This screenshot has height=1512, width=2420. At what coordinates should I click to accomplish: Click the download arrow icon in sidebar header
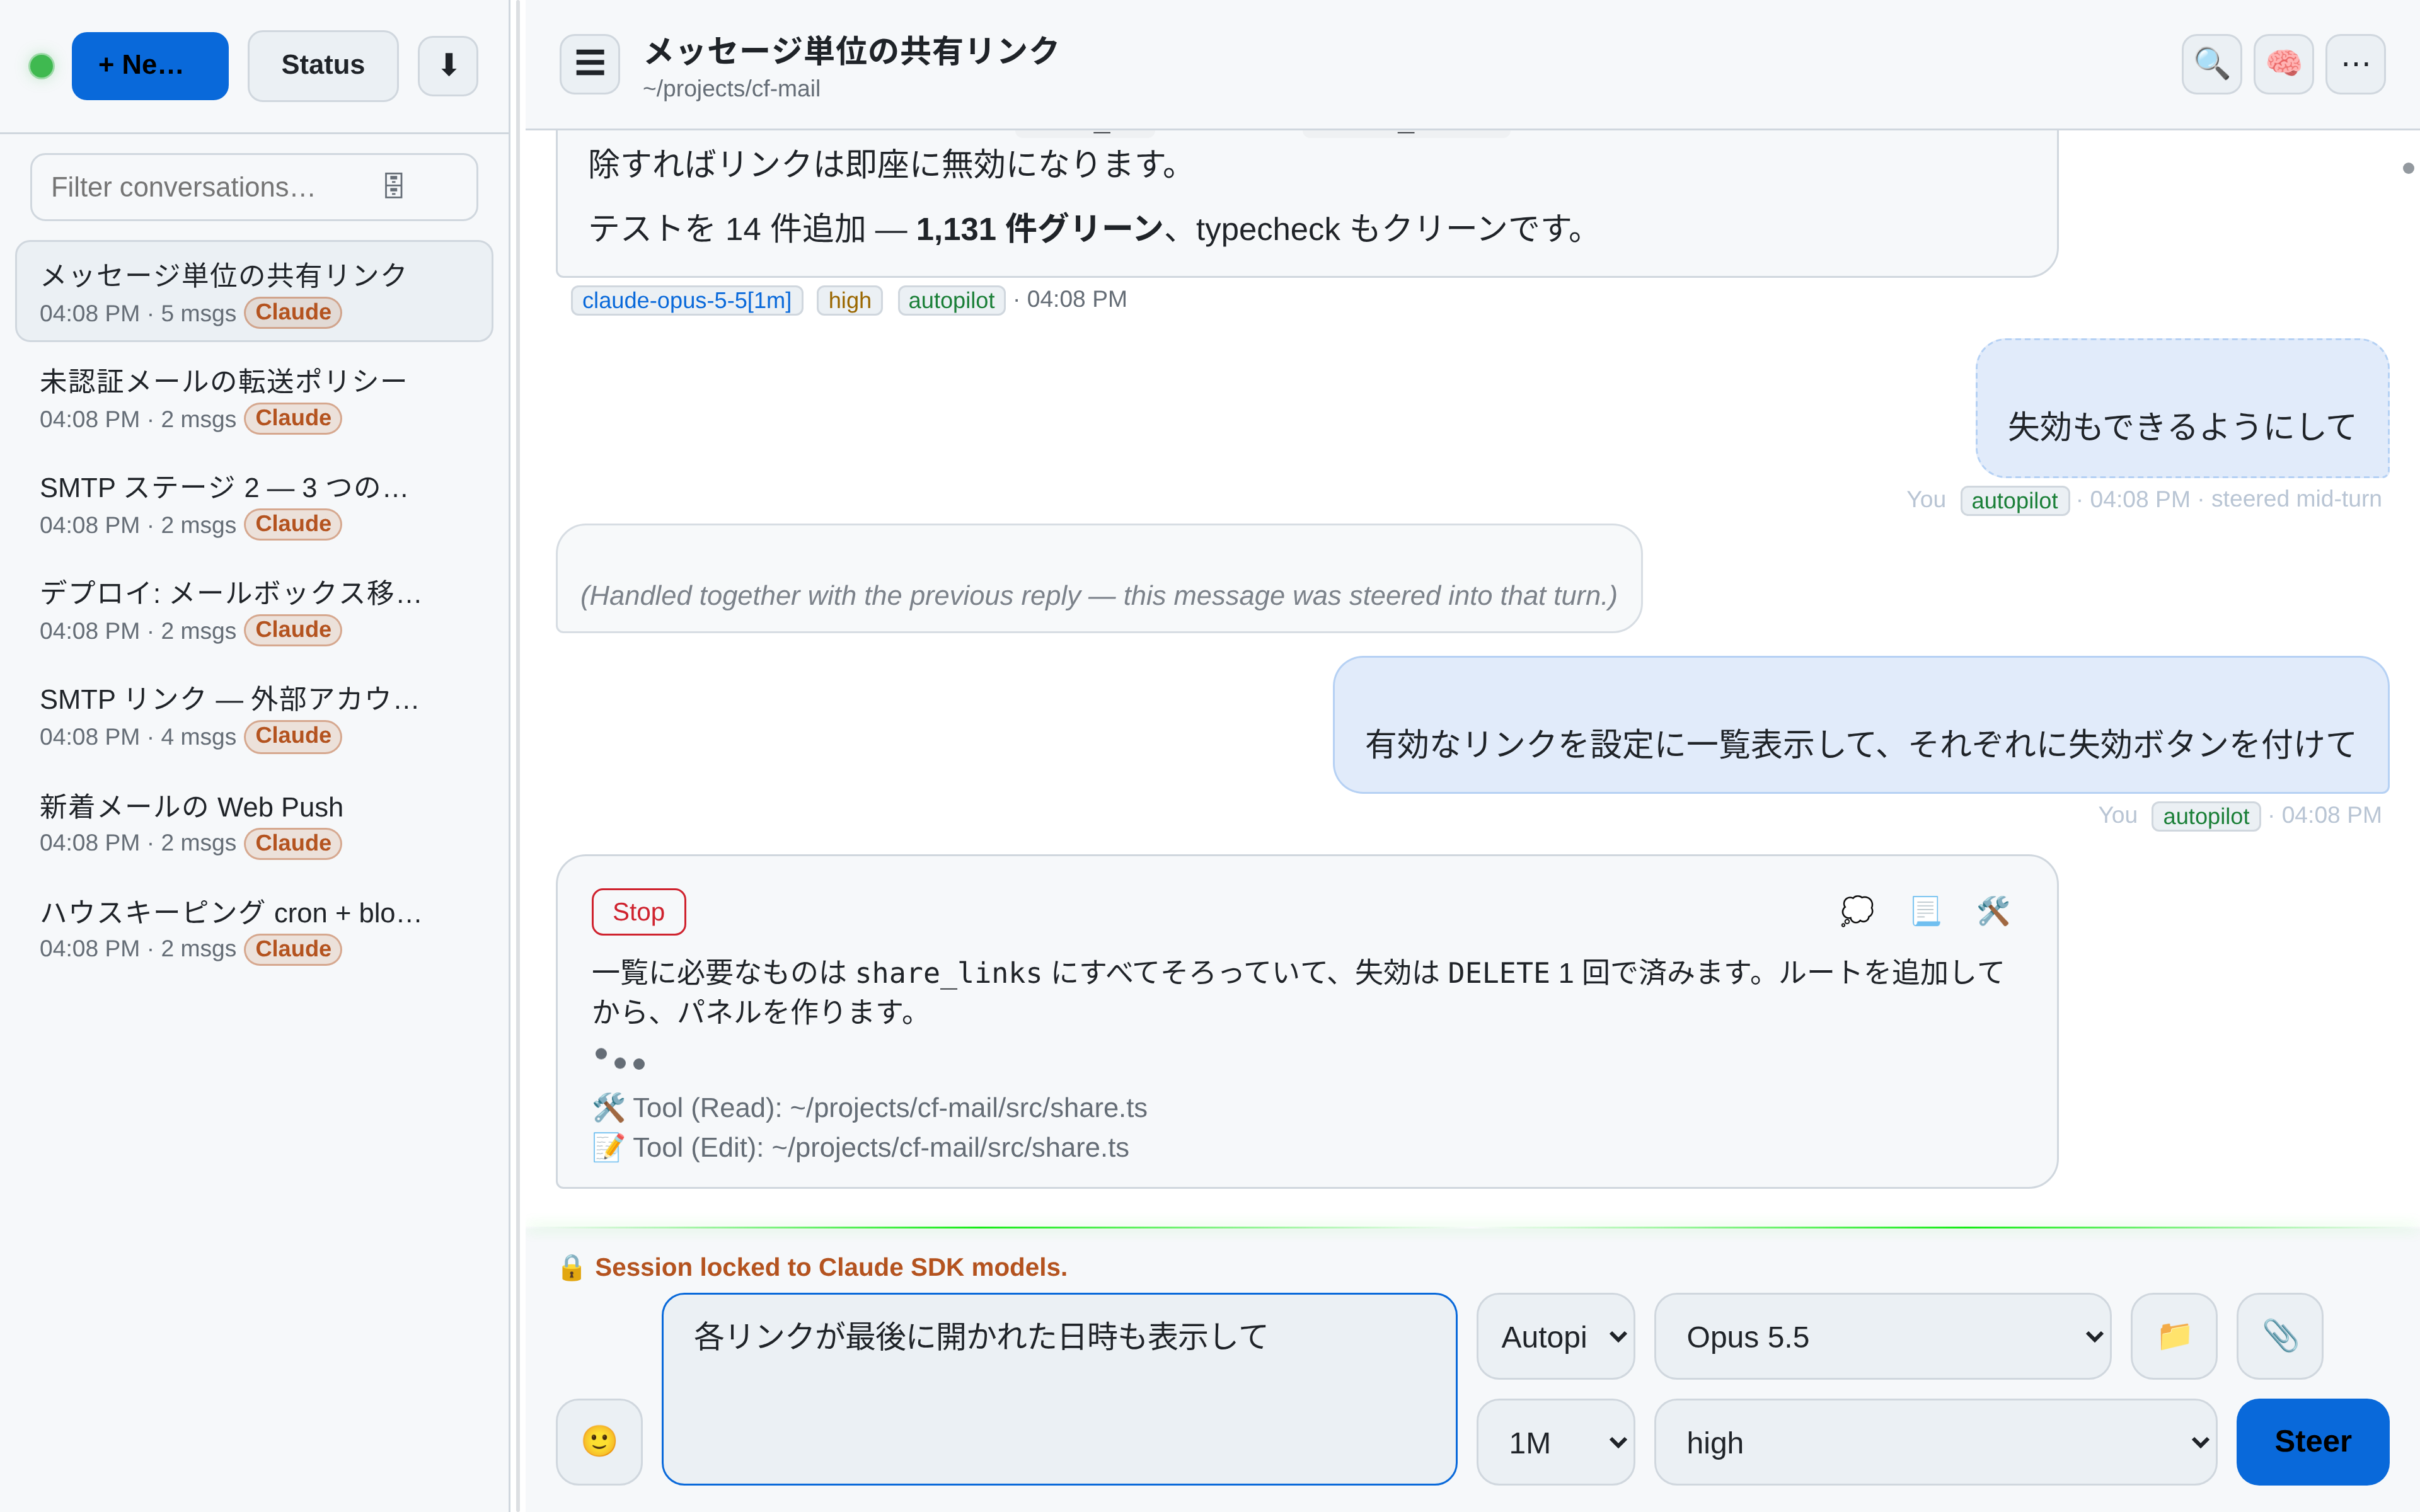coord(448,66)
